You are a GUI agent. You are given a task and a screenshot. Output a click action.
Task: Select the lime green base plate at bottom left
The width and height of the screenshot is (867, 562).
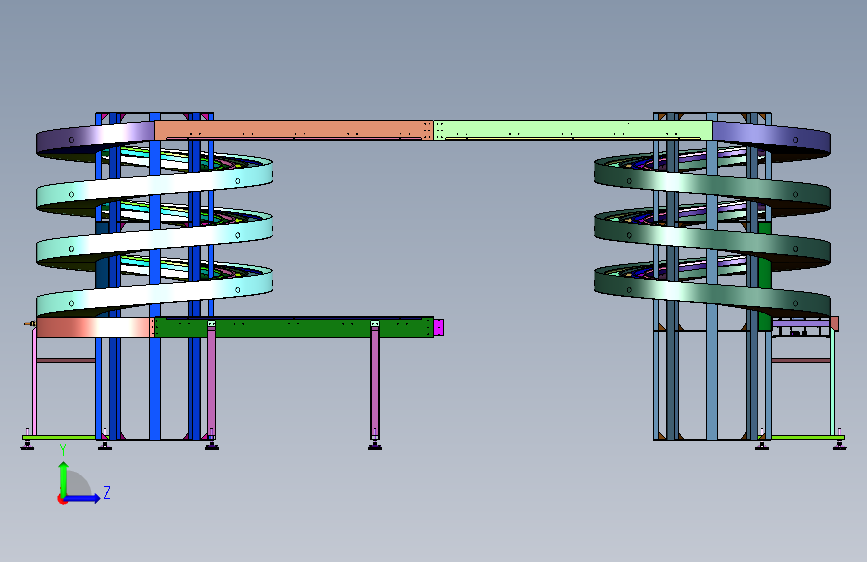[x=59, y=438]
